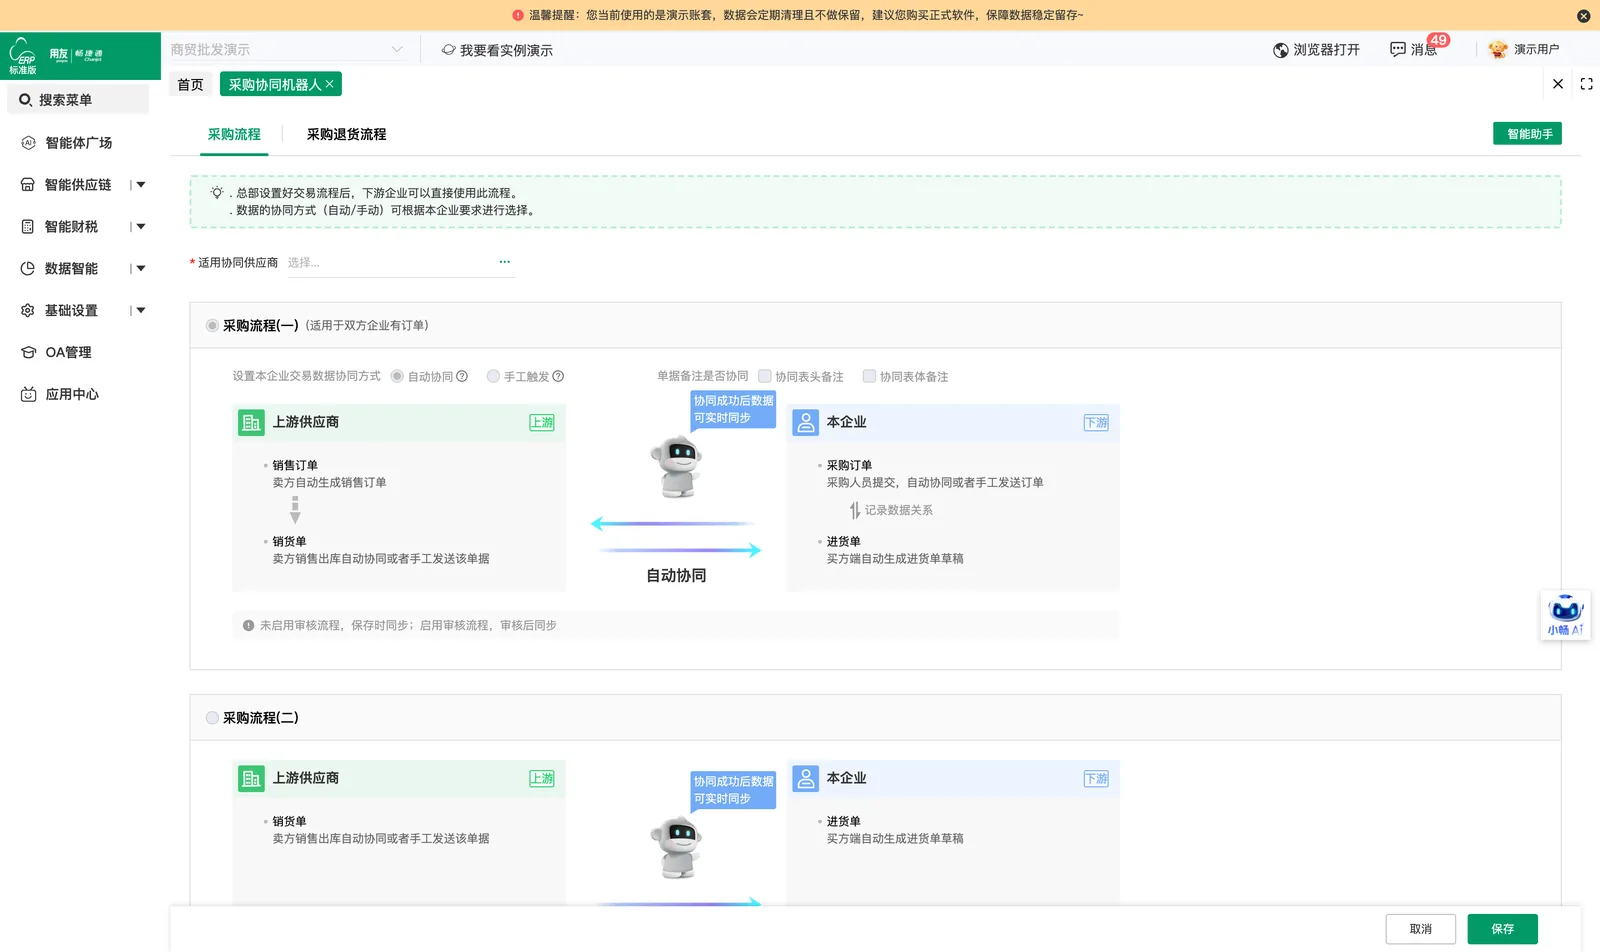Image resolution: width=1600 pixels, height=952 pixels.
Task: Select the 采购流程(二) radio button
Action: [x=212, y=718]
